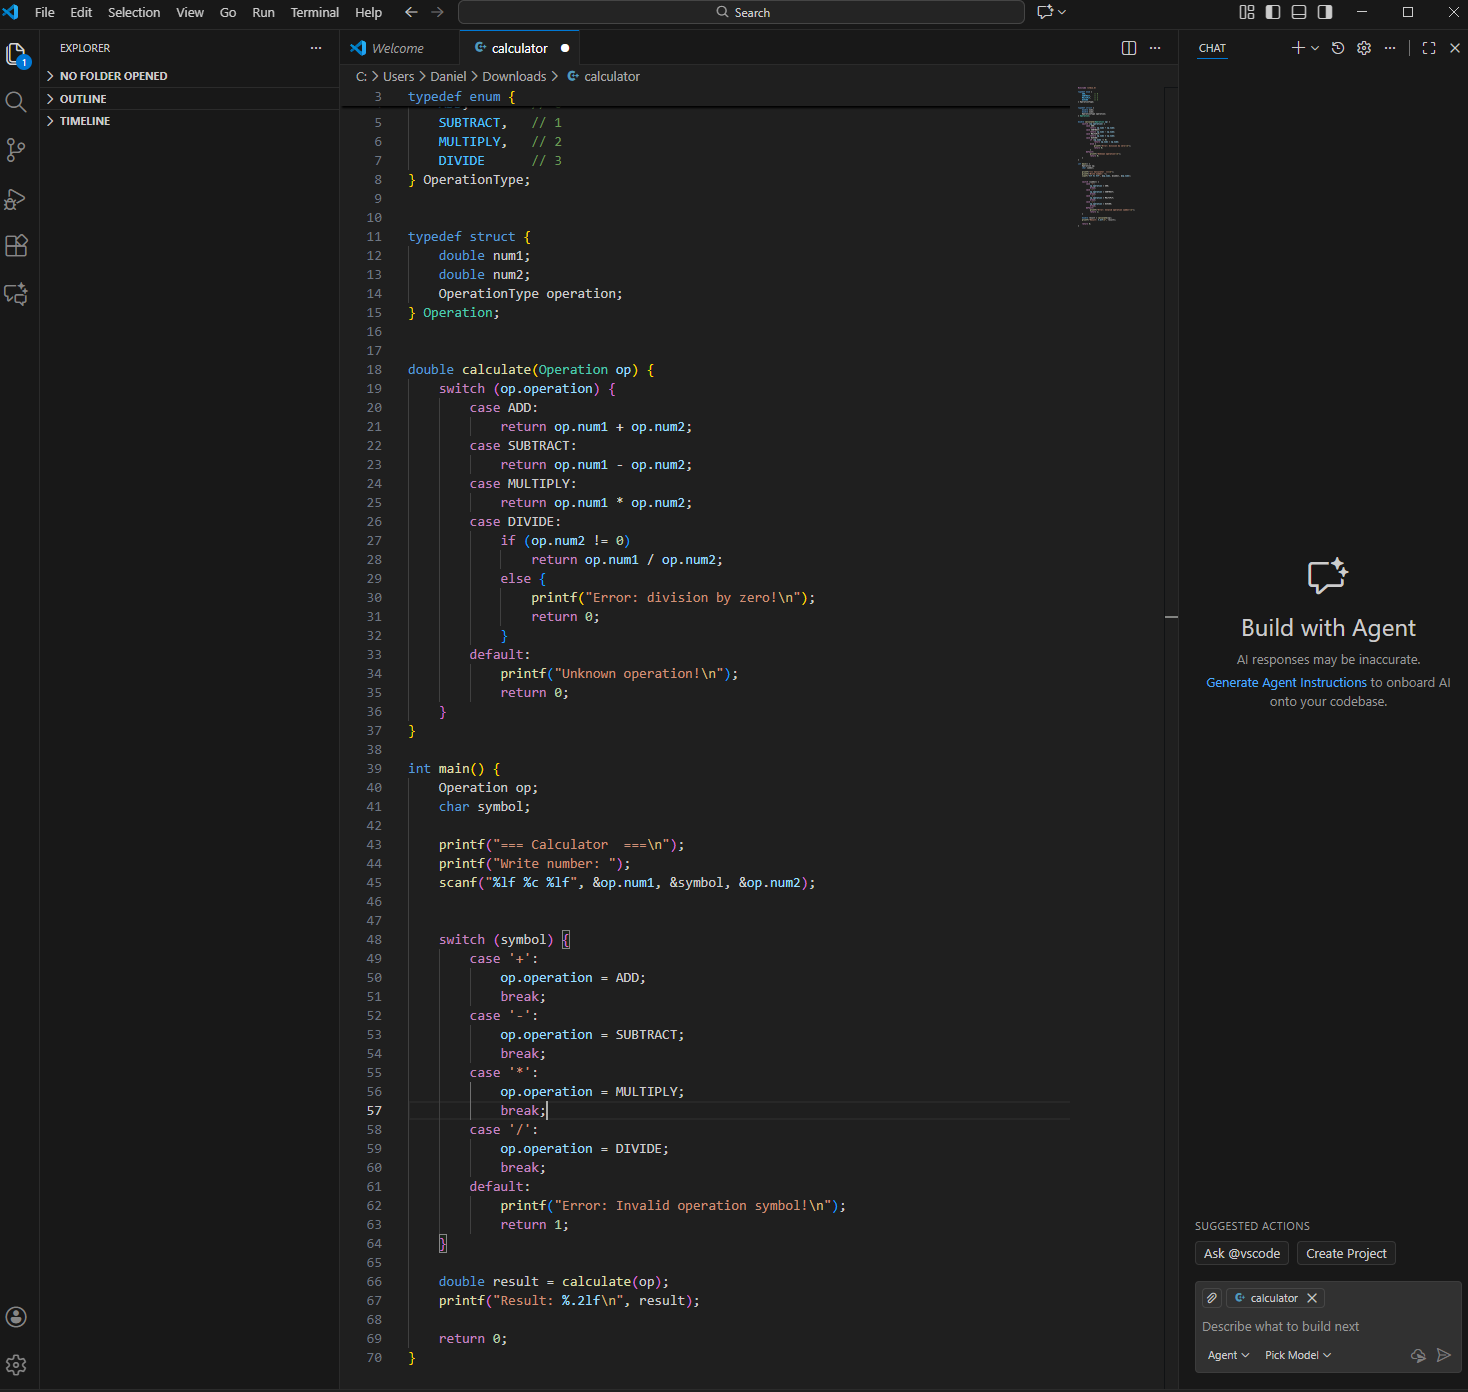Open the Search view in activity bar

(x=16, y=102)
